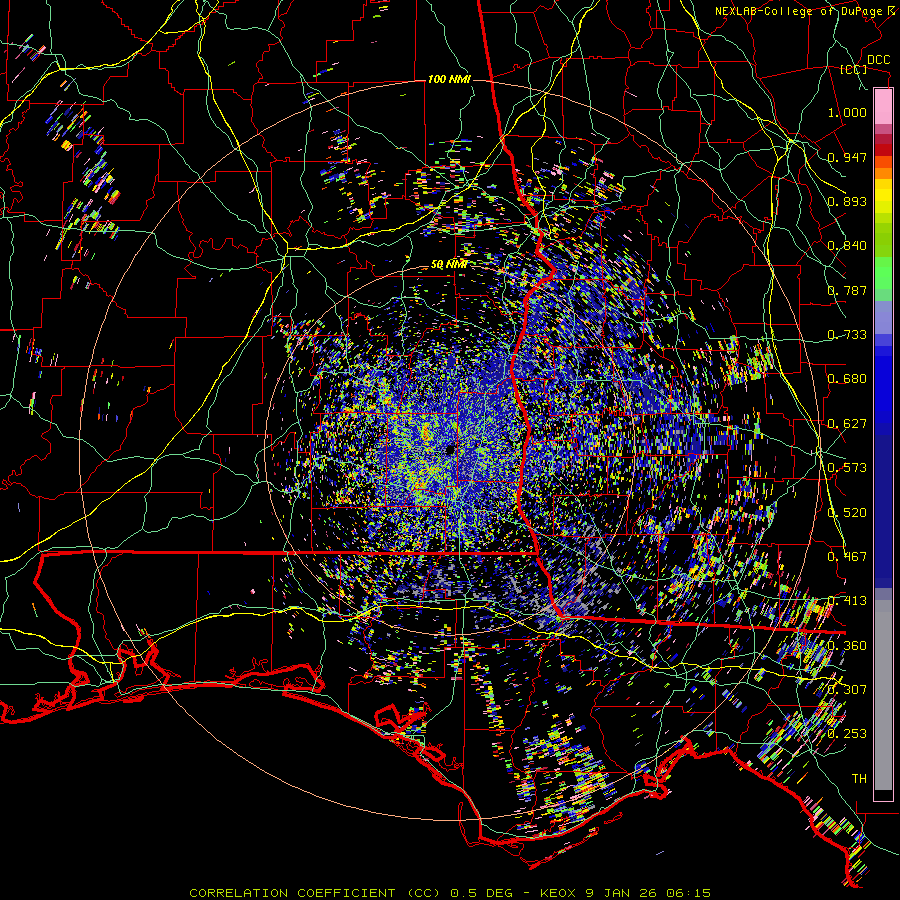
Task: Select the 1.000 scale value
Action: click(x=847, y=112)
